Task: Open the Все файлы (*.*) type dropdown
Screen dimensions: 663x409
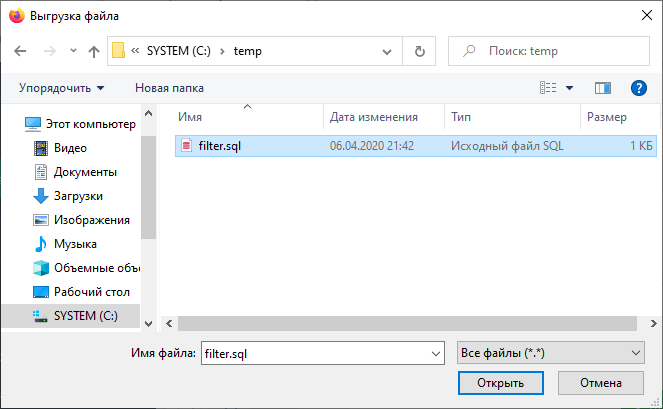Action: pyautogui.click(x=551, y=353)
